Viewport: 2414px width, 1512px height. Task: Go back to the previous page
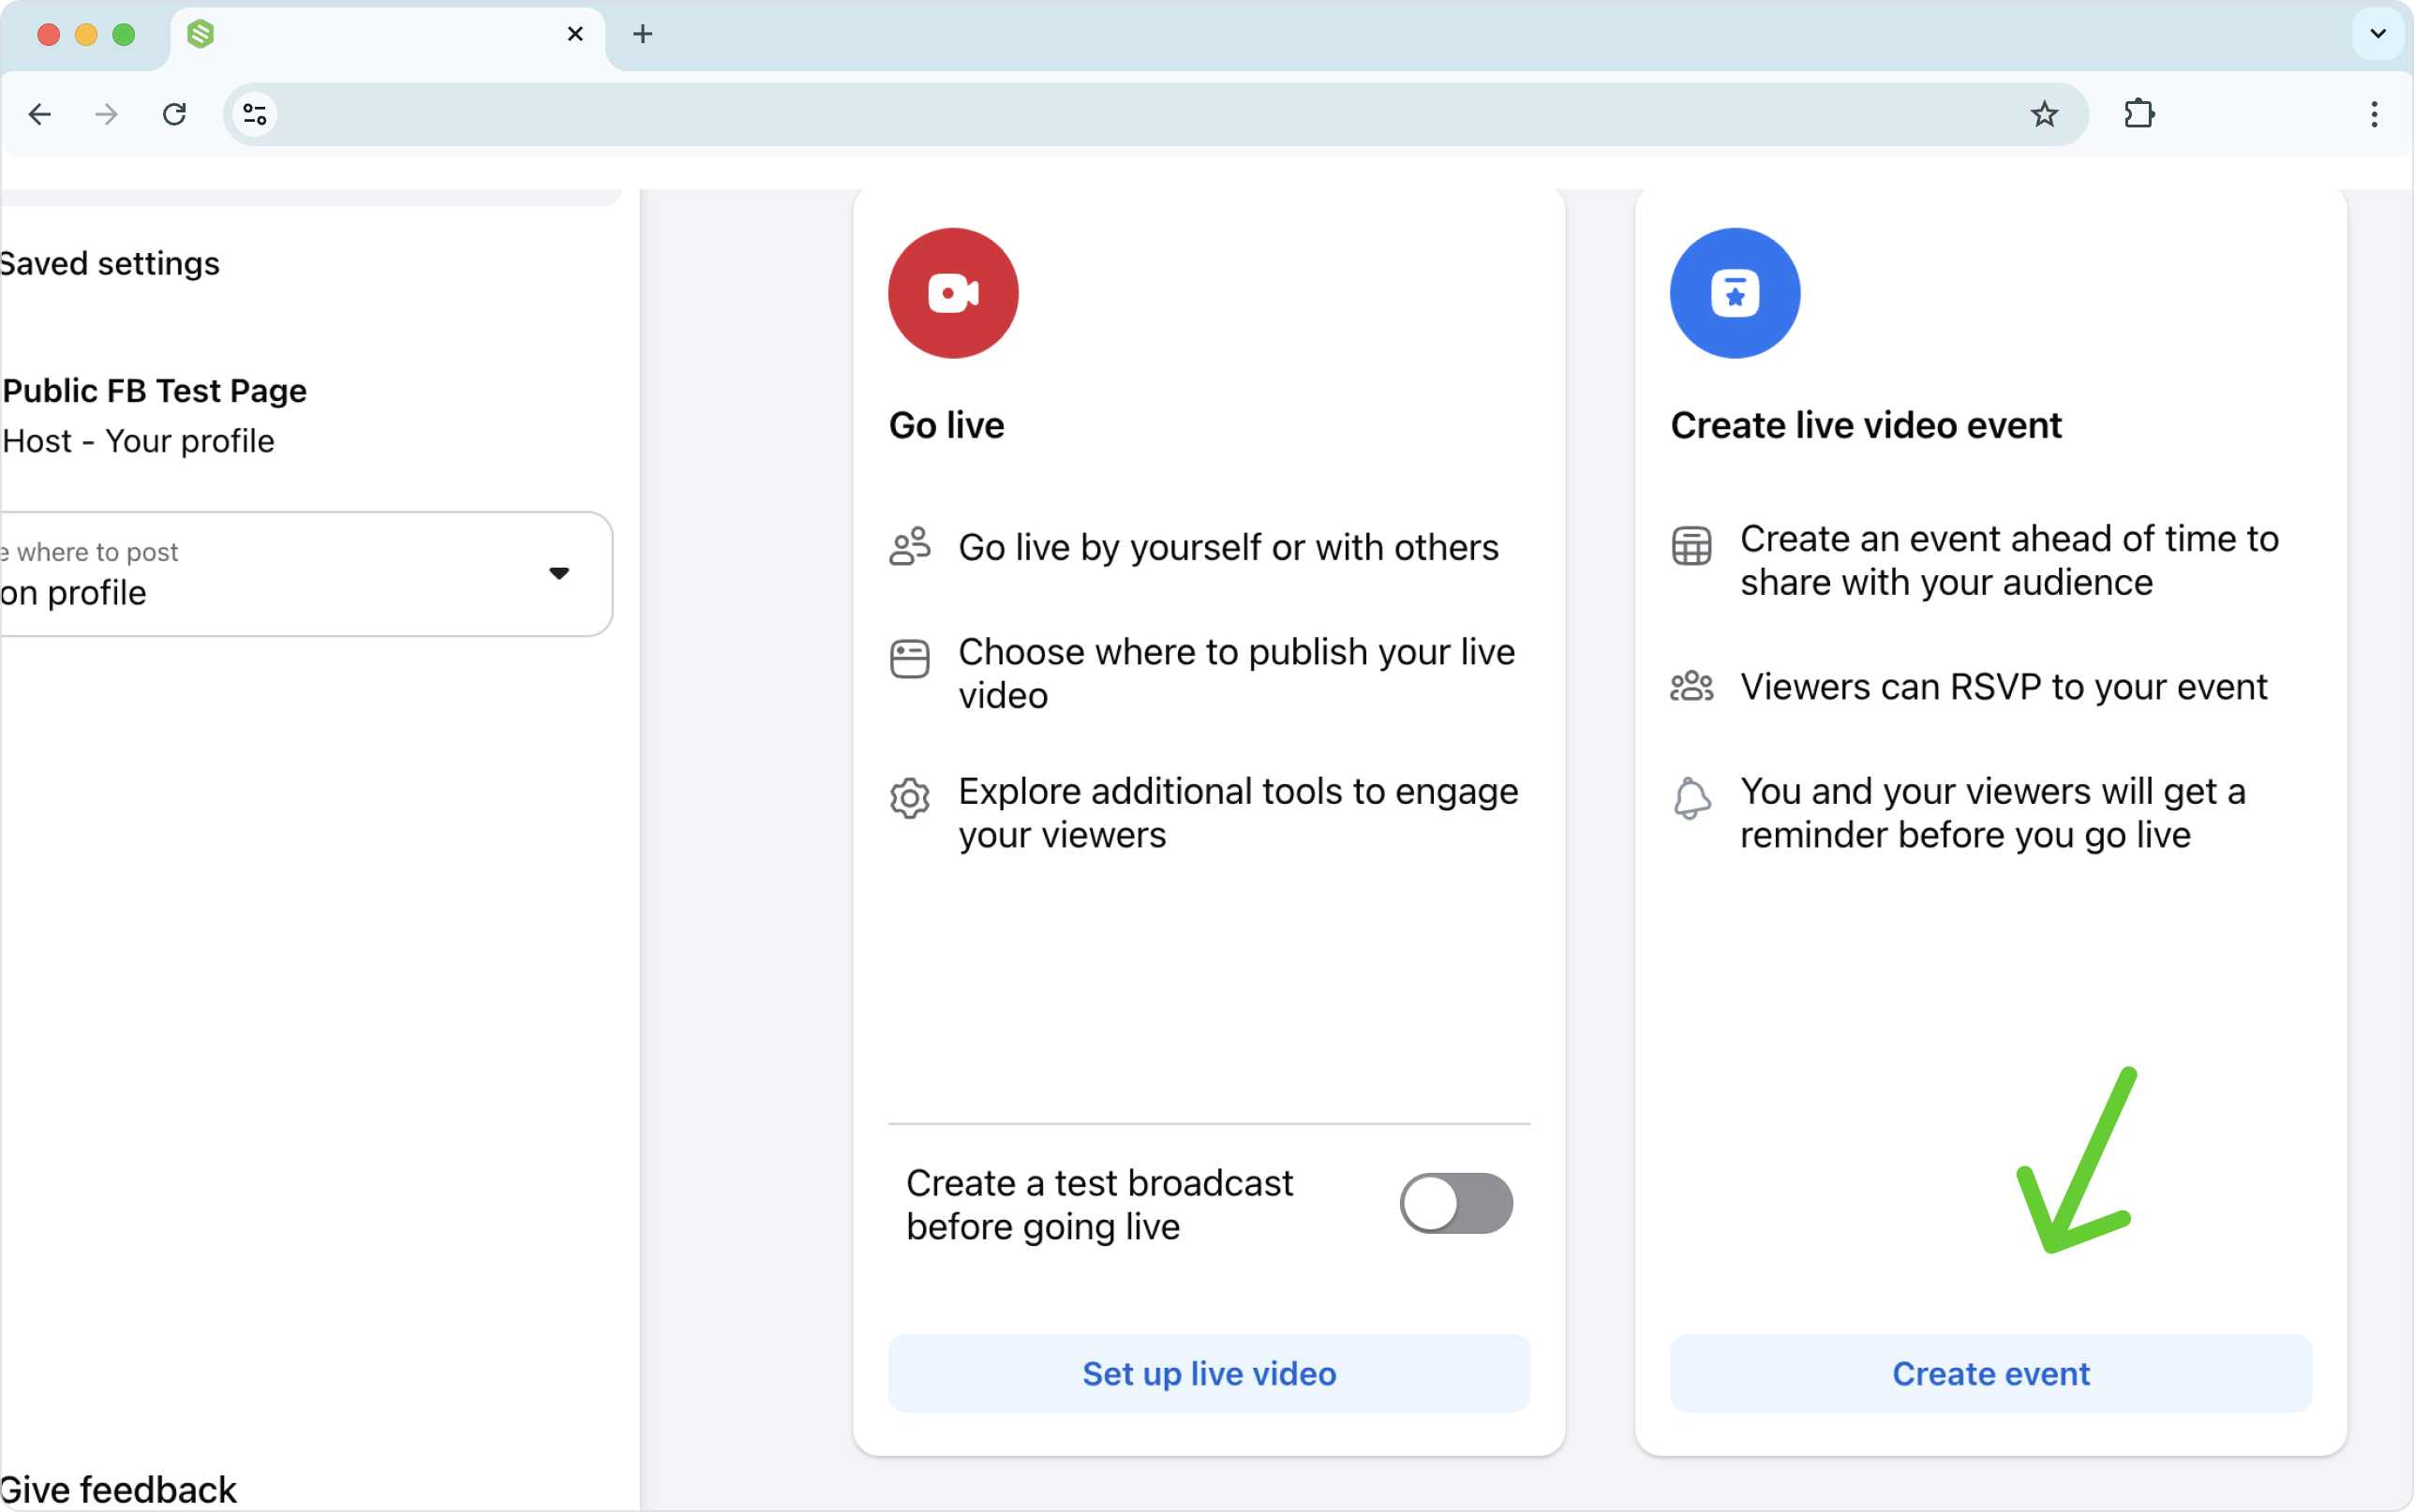coord(40,114)
